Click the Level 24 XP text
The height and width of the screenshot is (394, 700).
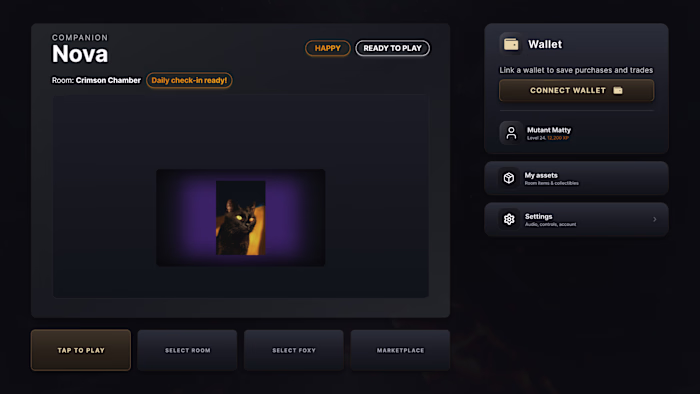[x=548, y=138]
